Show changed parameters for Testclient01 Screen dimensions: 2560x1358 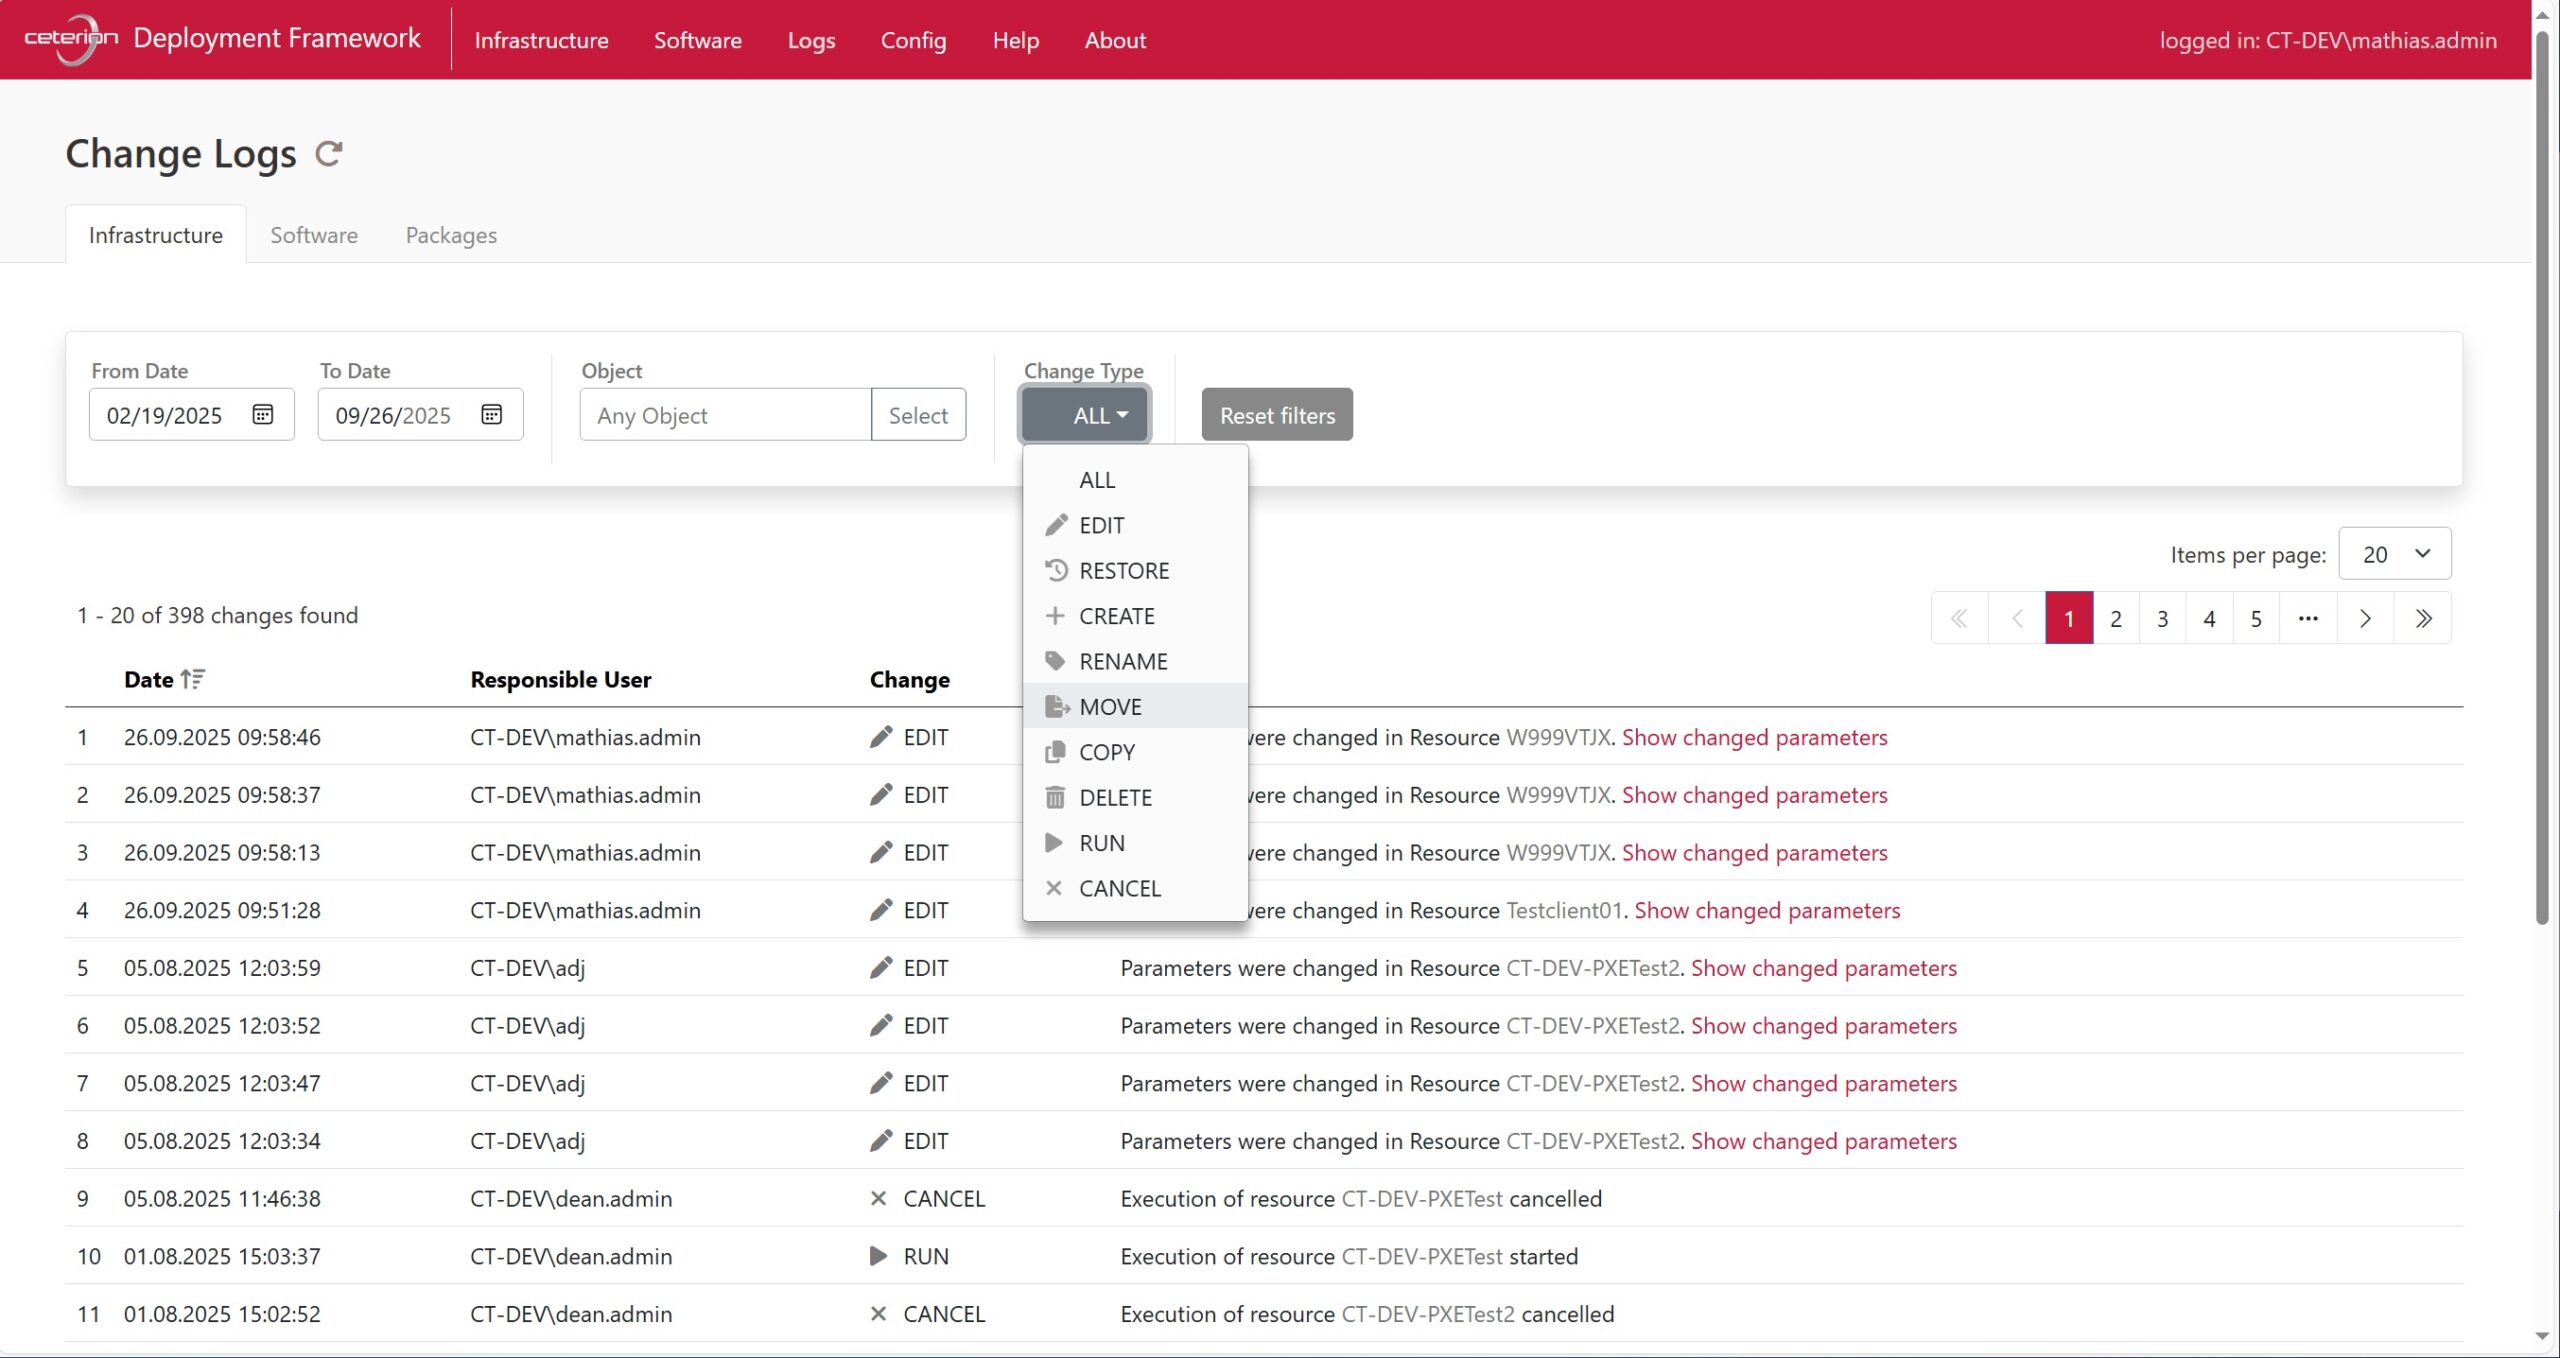coord(1767,911)
